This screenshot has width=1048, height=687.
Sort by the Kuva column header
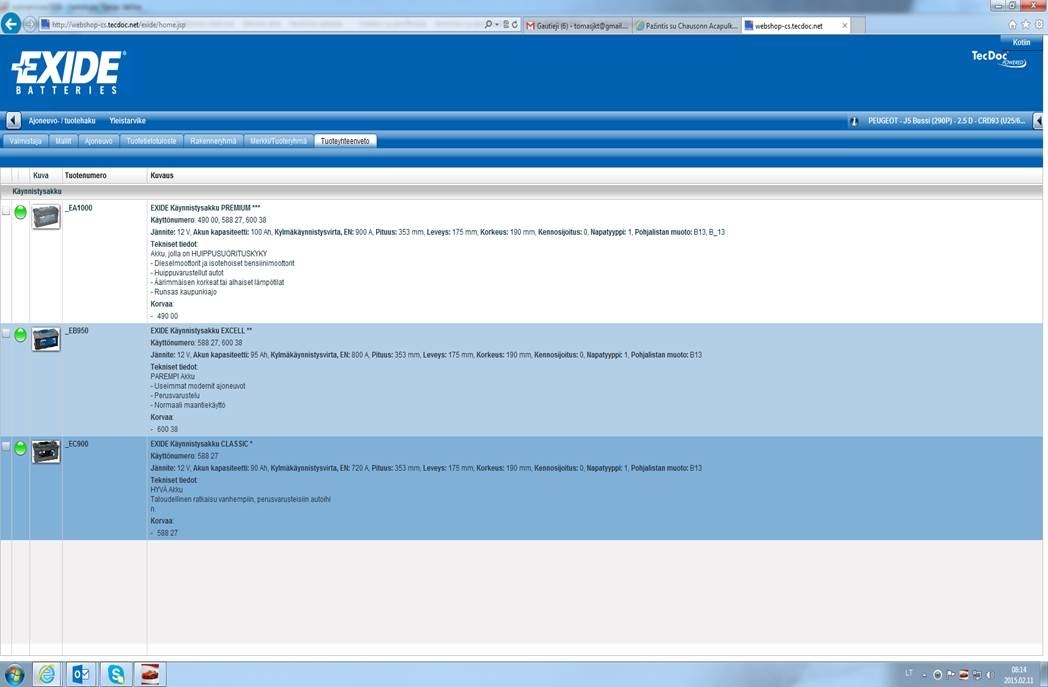coord(40,175)
